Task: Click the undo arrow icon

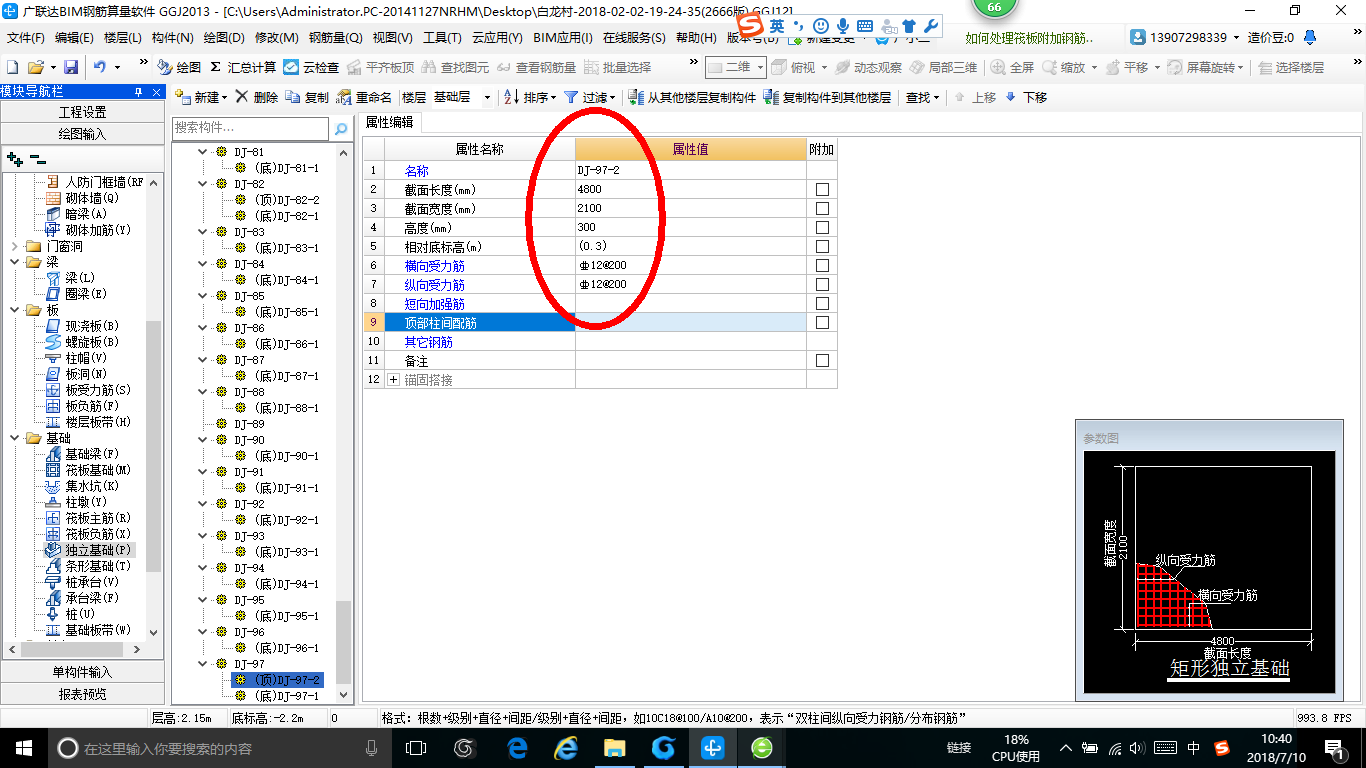Action: tap(100, 67)
